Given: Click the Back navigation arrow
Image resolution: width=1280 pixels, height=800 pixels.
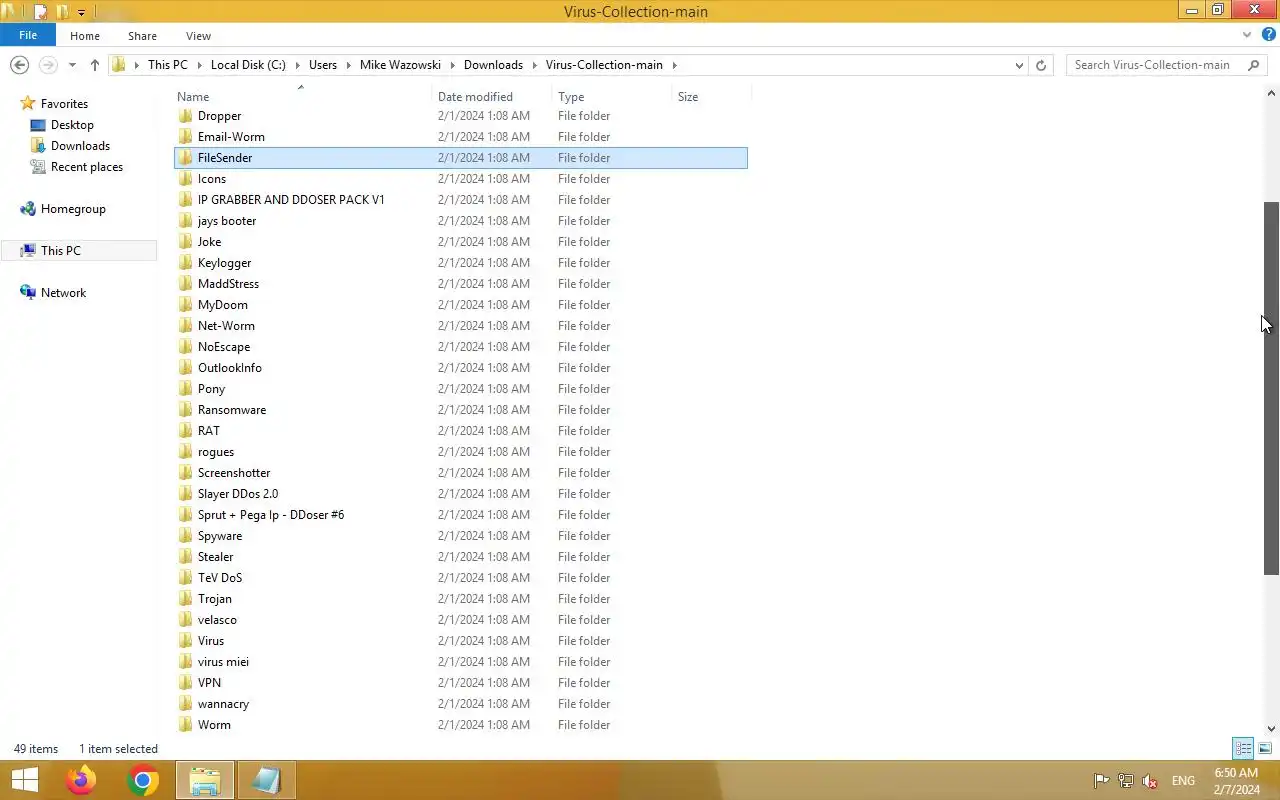Looking at the screenshot, I should [x=19, y=65].
